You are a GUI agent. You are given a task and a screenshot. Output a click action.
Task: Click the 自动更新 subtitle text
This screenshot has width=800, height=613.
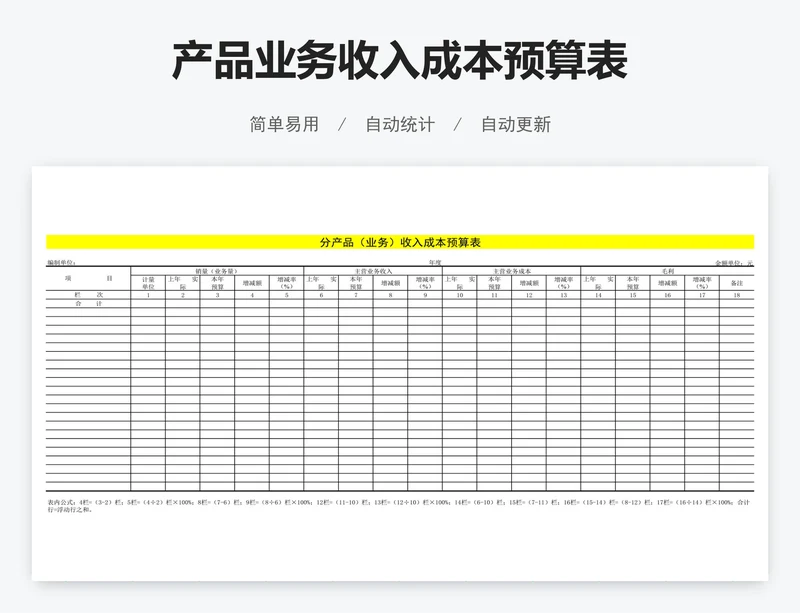point(517,125)
